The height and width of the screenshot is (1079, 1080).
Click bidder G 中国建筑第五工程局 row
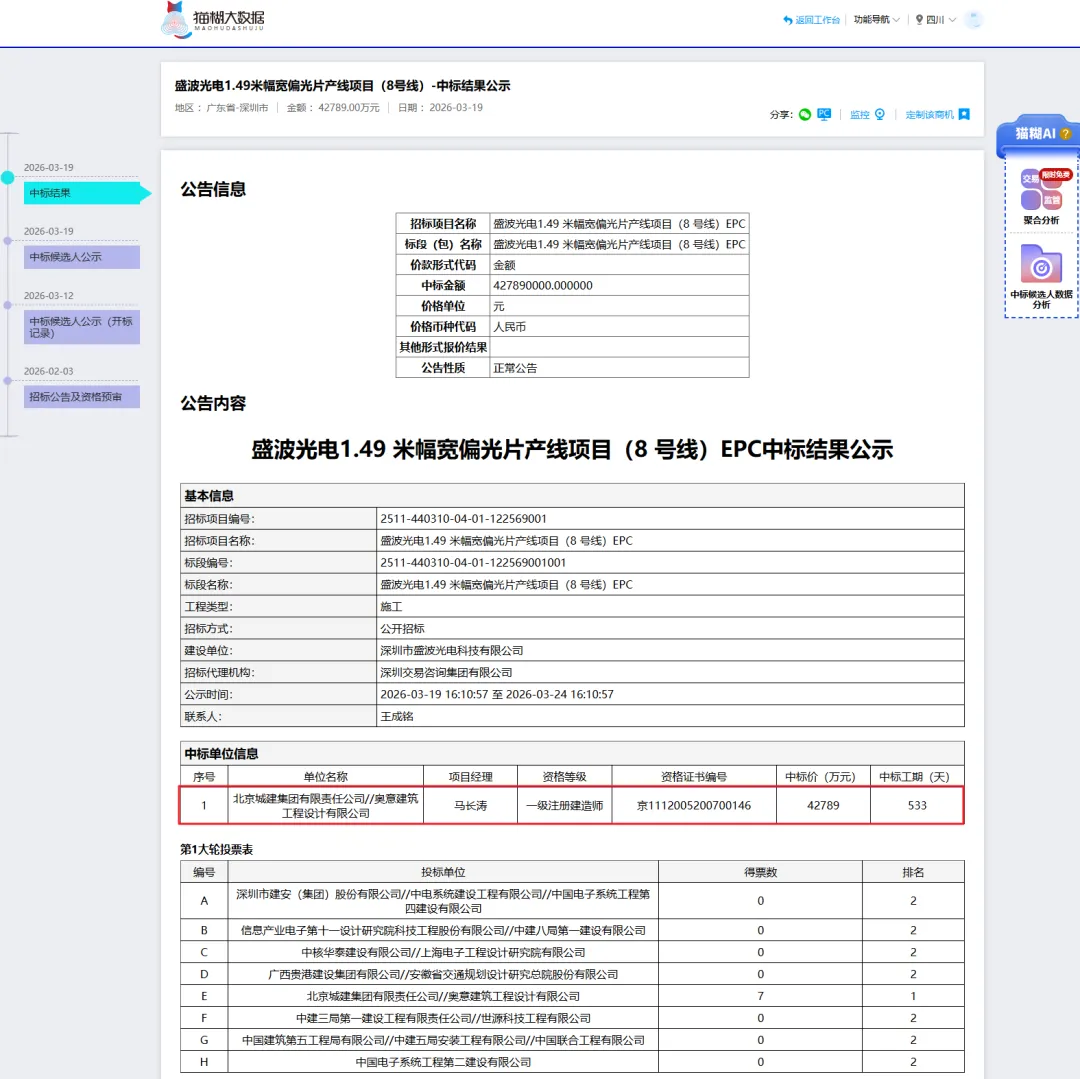click(x=572, y=1040)
